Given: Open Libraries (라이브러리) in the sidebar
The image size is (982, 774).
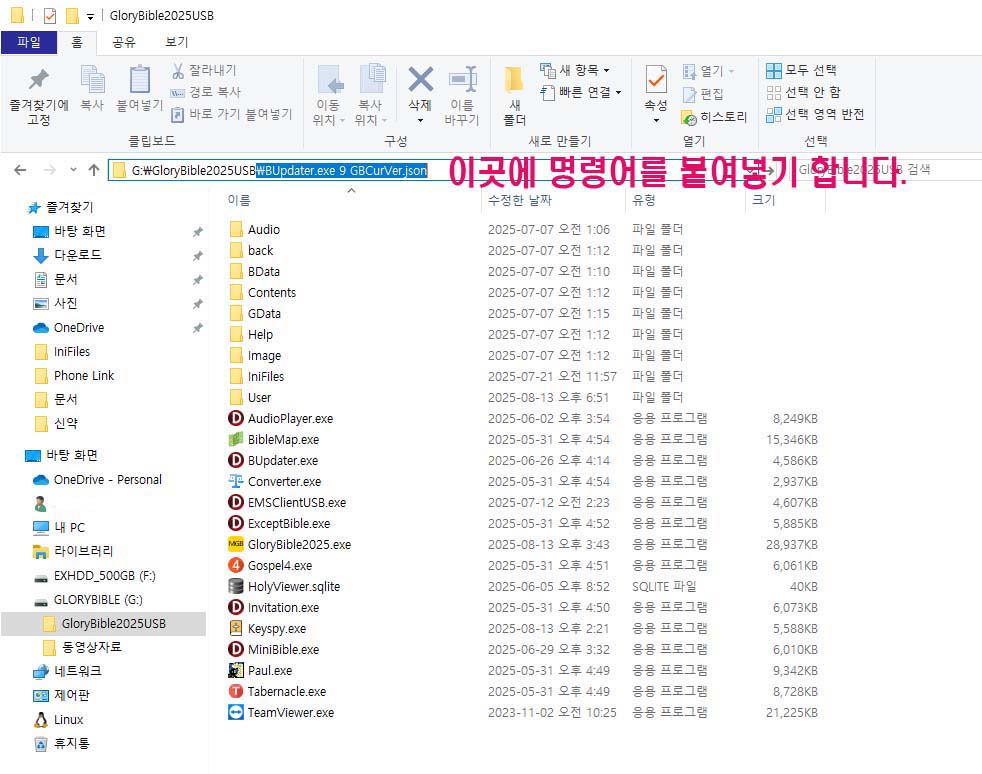Looking at the screenshot, I should pos(73,551).
